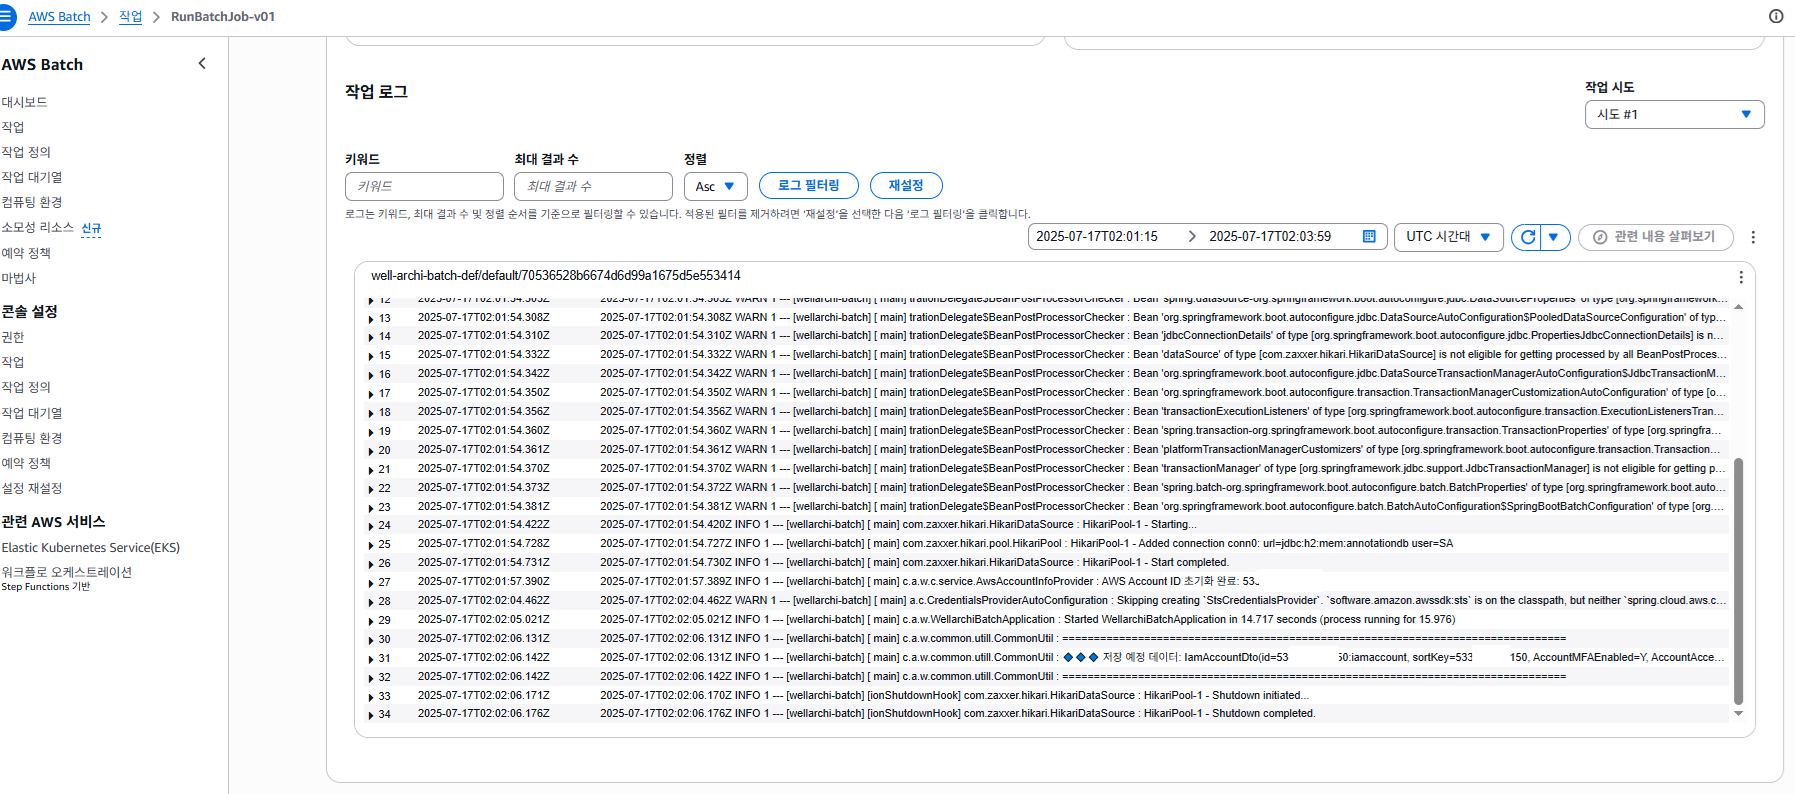Open 컴퓨팅 환경 under AWS Batch menu
The height and width of the screenshot is (794, 1795).
(32, 202)
